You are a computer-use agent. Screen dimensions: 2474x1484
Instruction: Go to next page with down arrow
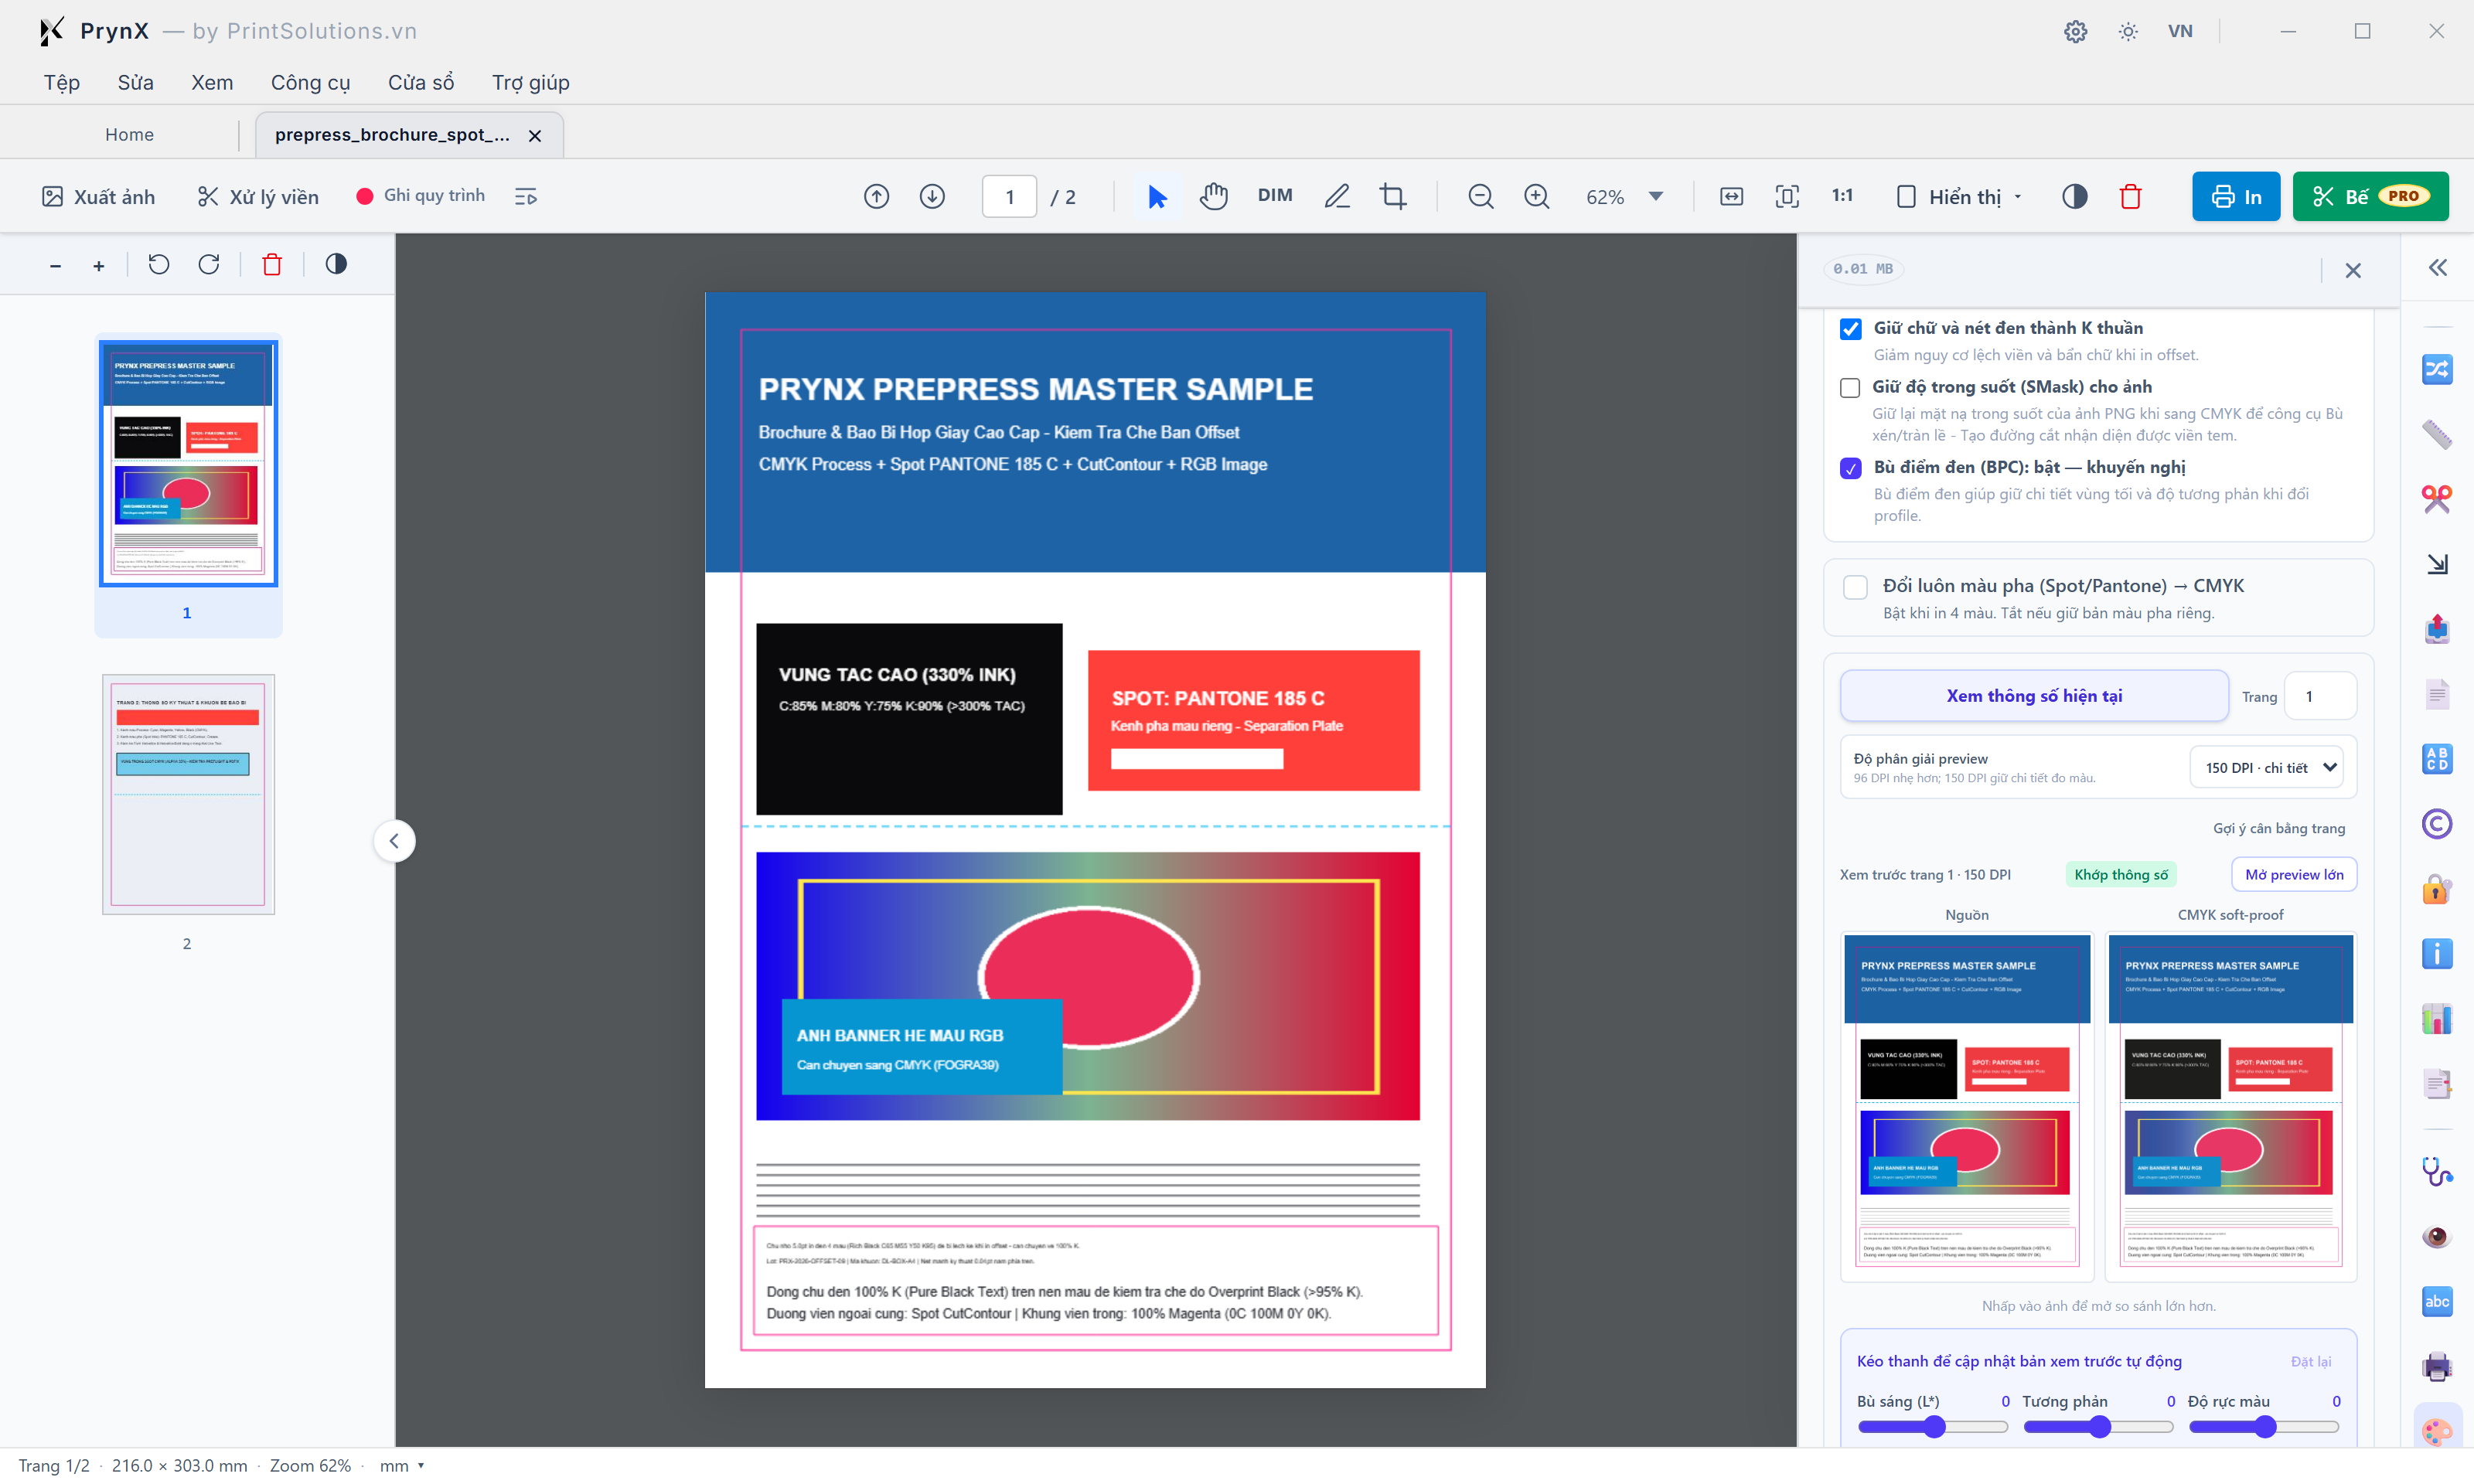click(x=932, y=197)
